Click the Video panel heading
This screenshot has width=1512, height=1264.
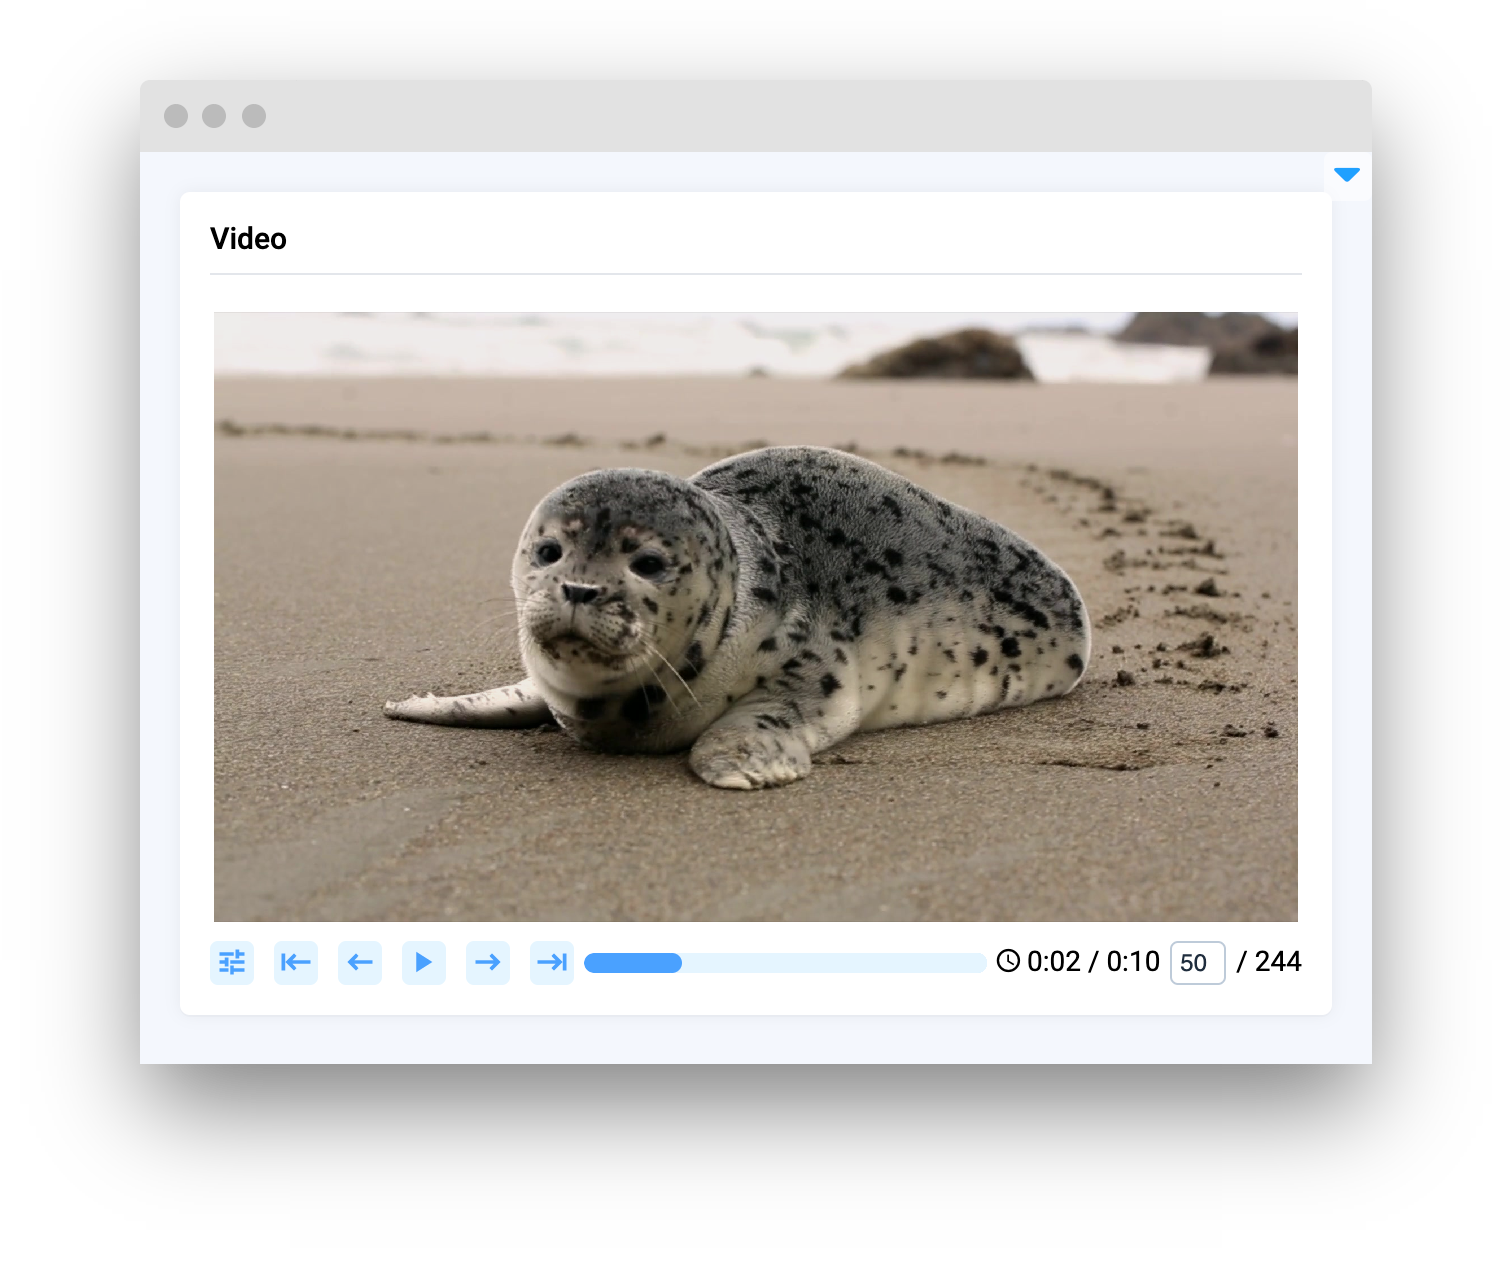(248, 239)
